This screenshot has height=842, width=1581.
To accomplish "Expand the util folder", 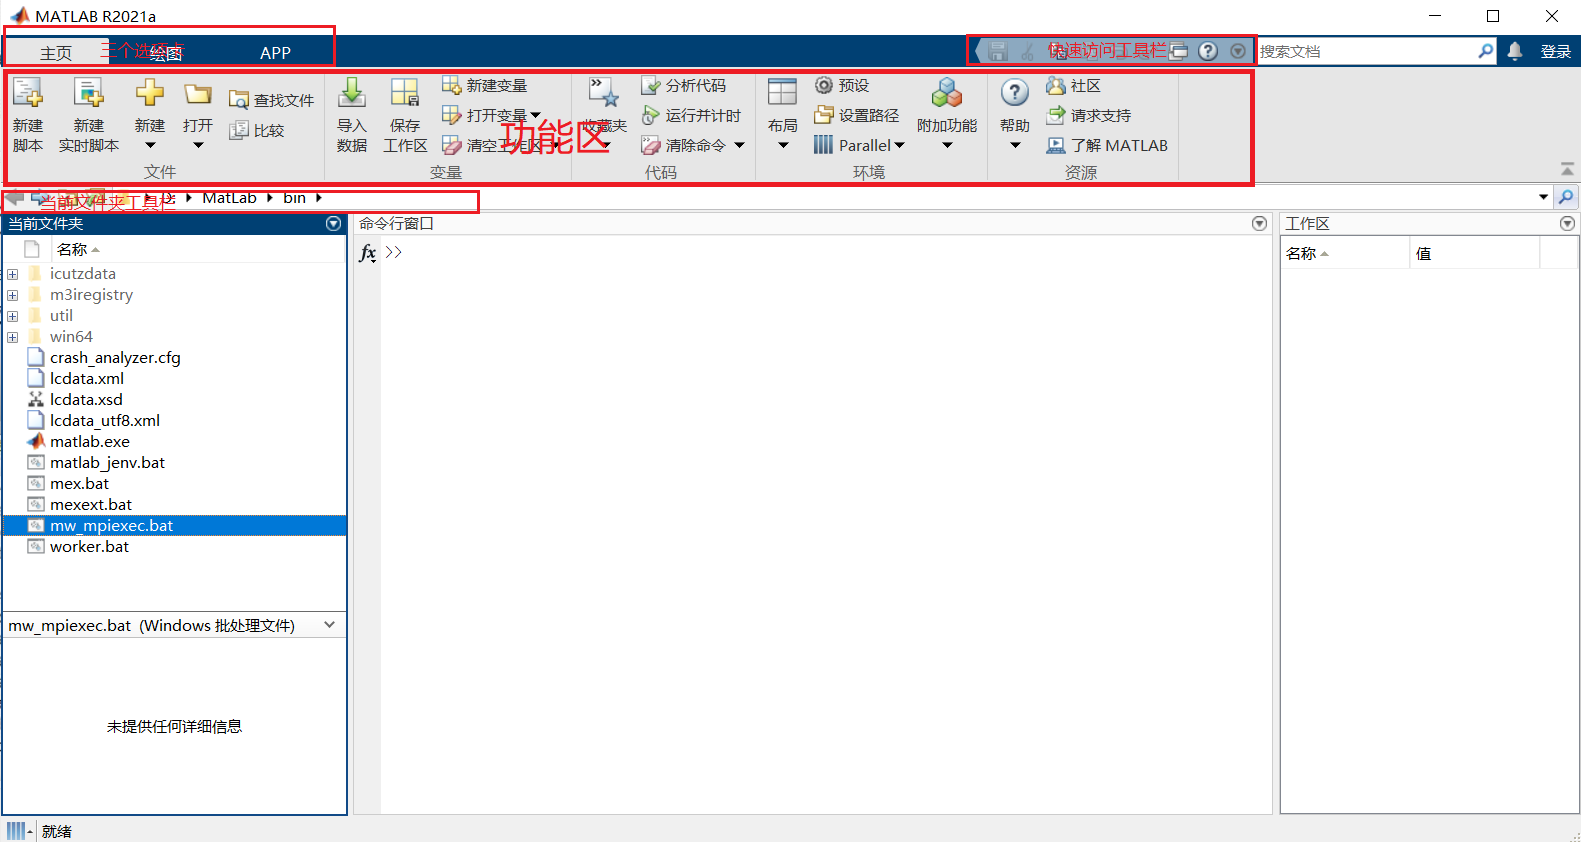I will point(12,316).
